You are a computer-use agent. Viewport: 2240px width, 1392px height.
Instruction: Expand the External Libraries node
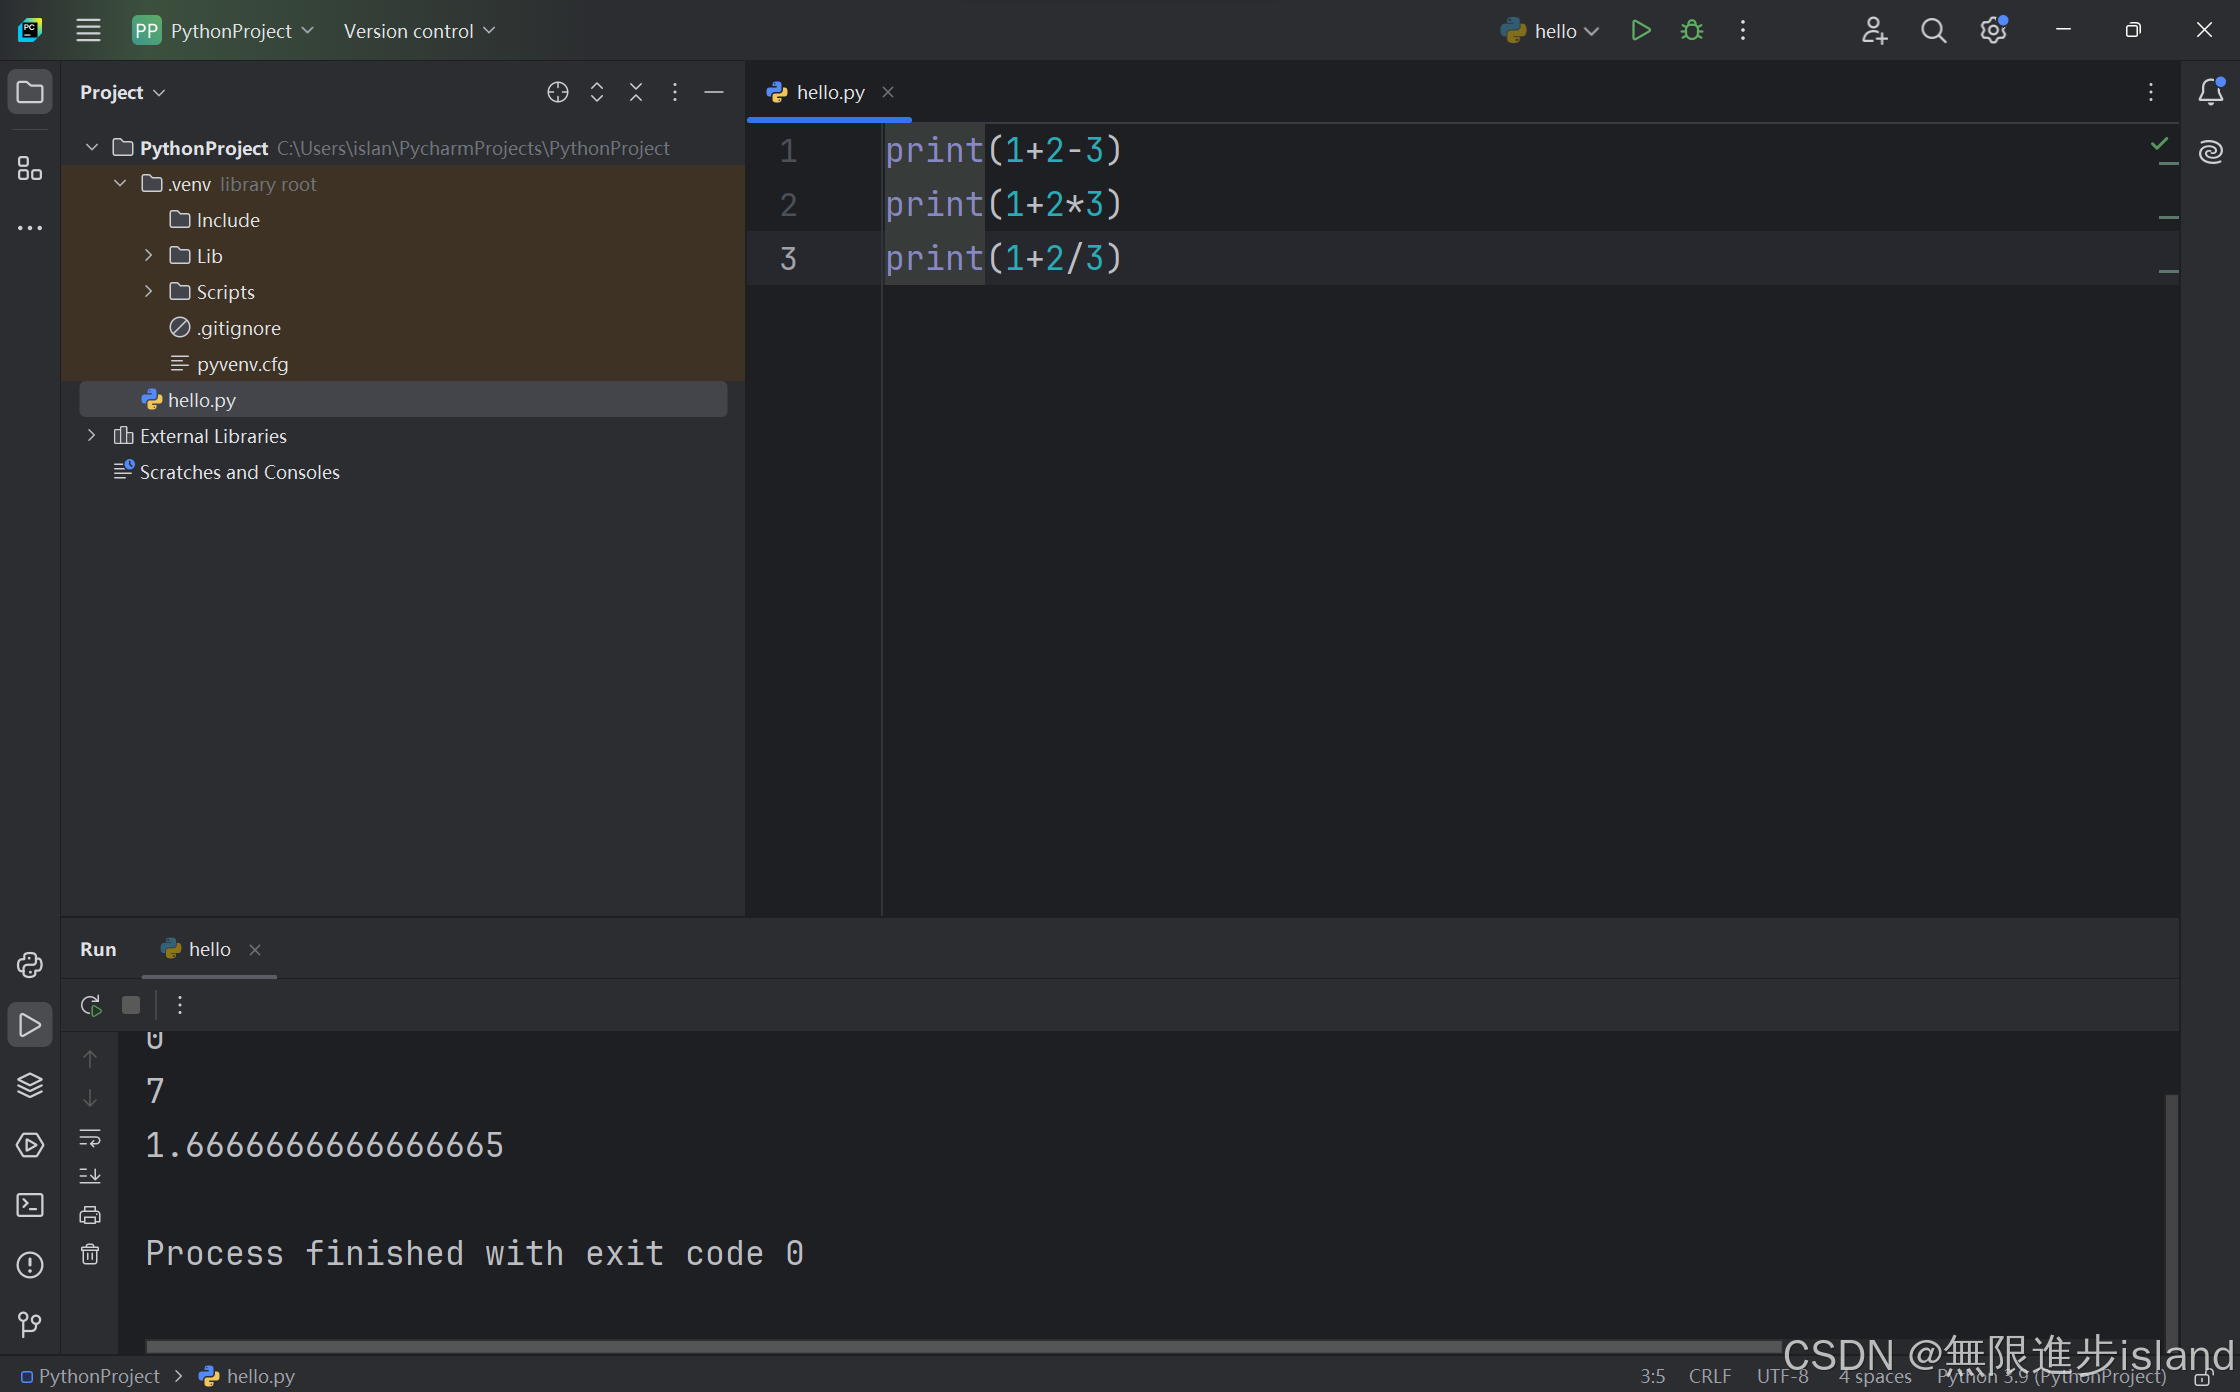click(92, 436)
